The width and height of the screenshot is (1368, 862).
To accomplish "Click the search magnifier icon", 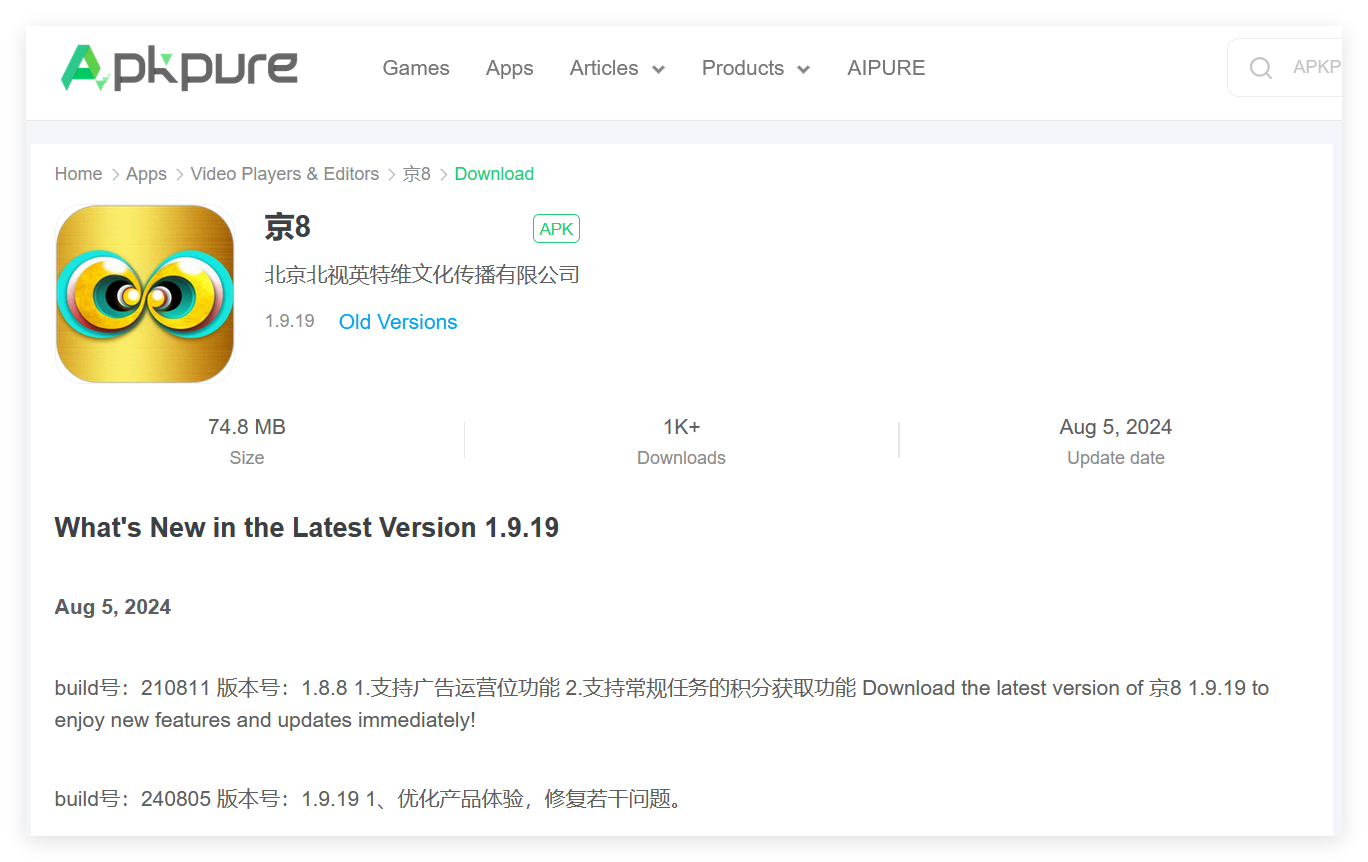I will click(1261, 68).
